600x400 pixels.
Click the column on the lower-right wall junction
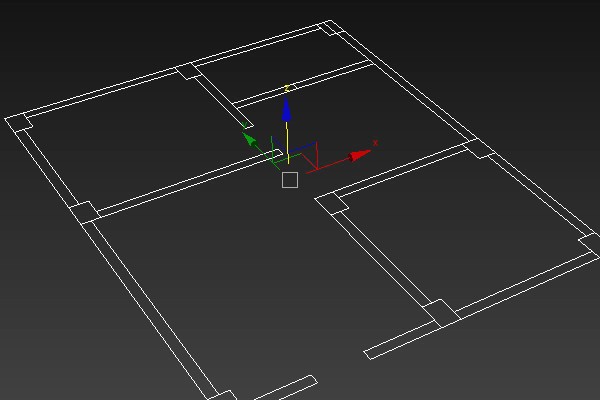pyautogui.click(x=441, y=312)
